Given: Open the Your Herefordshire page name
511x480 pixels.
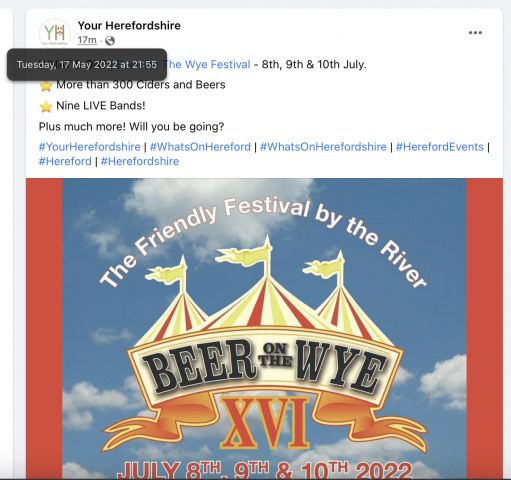Looking at the screenshot, I should (129, 26).
